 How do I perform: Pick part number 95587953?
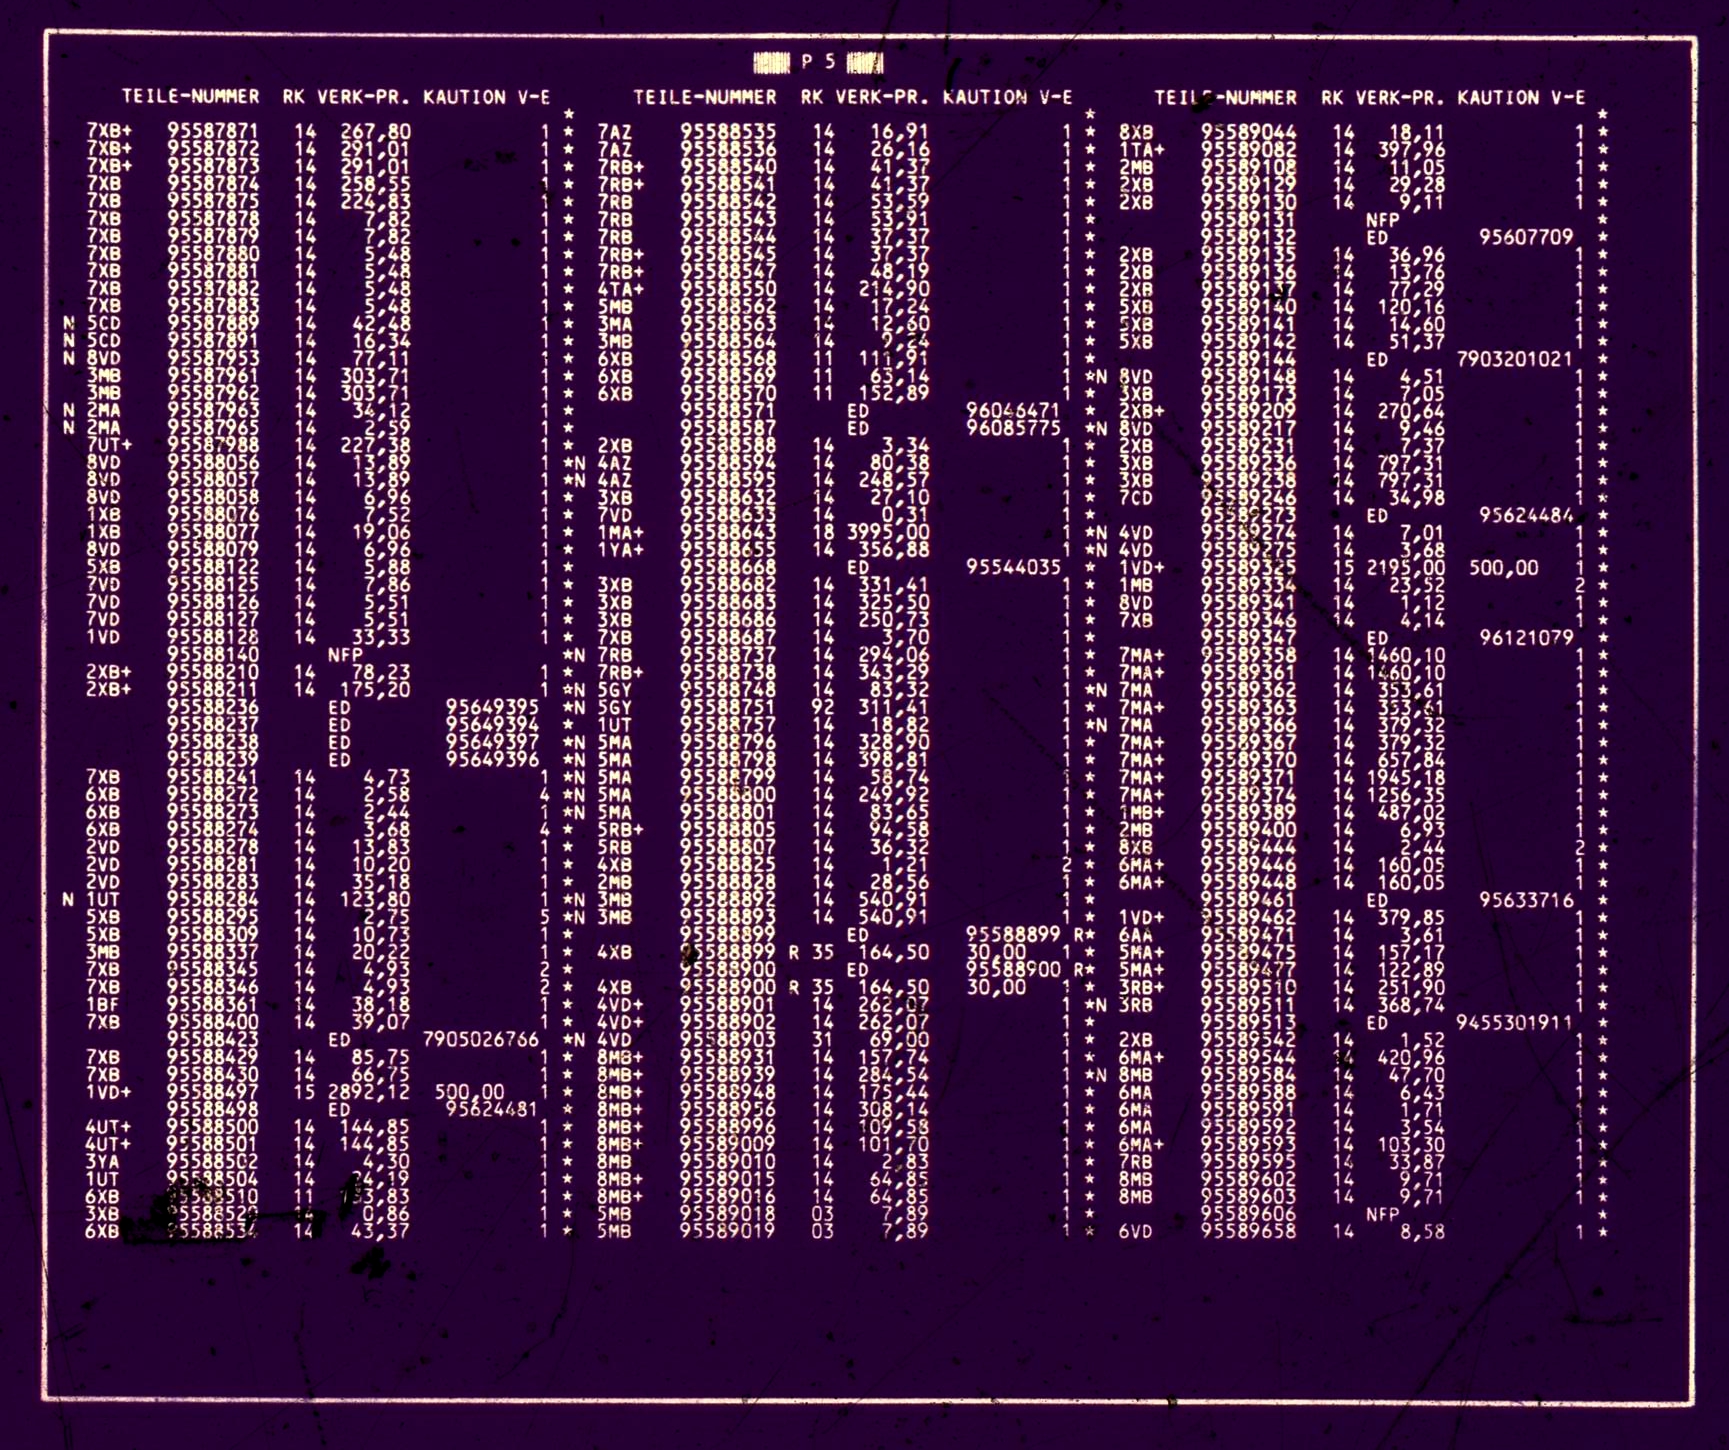[x=213, y=359]
